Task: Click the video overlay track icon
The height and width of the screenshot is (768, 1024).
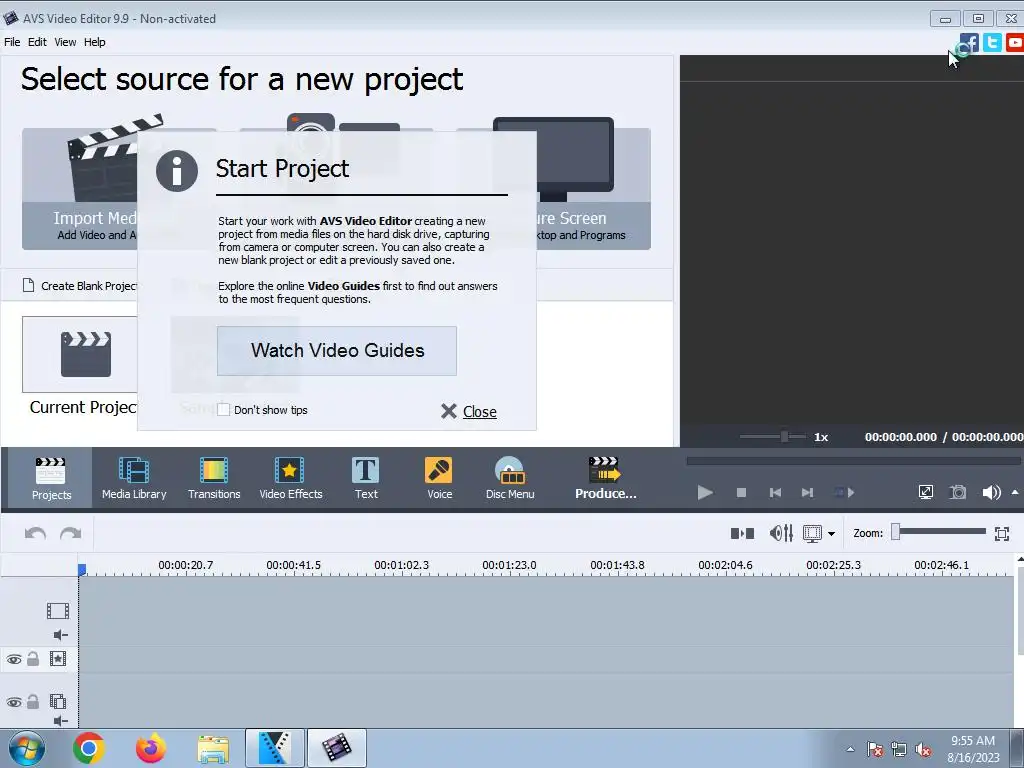Action: pos(58,701)
